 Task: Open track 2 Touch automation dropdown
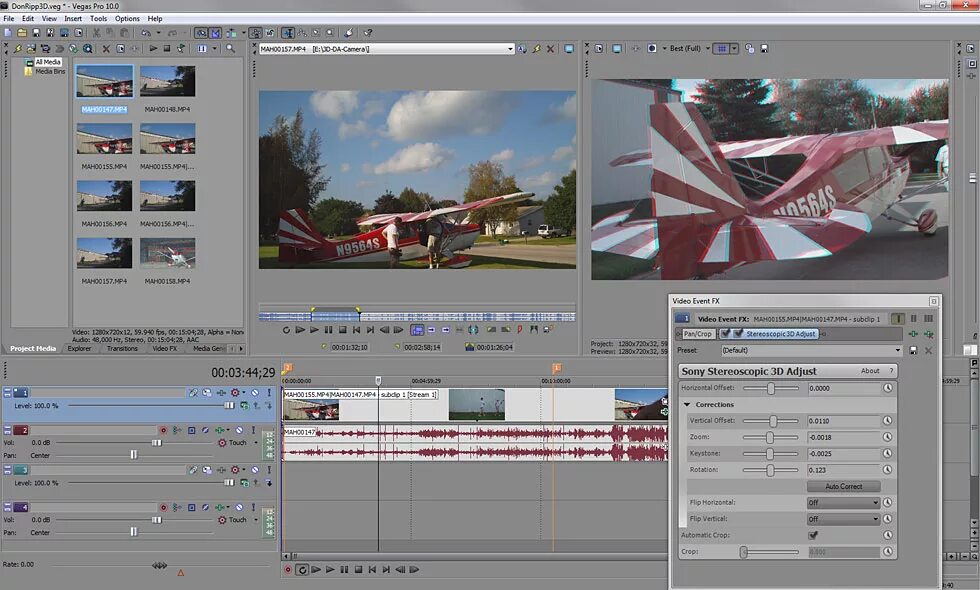point(256,442)
